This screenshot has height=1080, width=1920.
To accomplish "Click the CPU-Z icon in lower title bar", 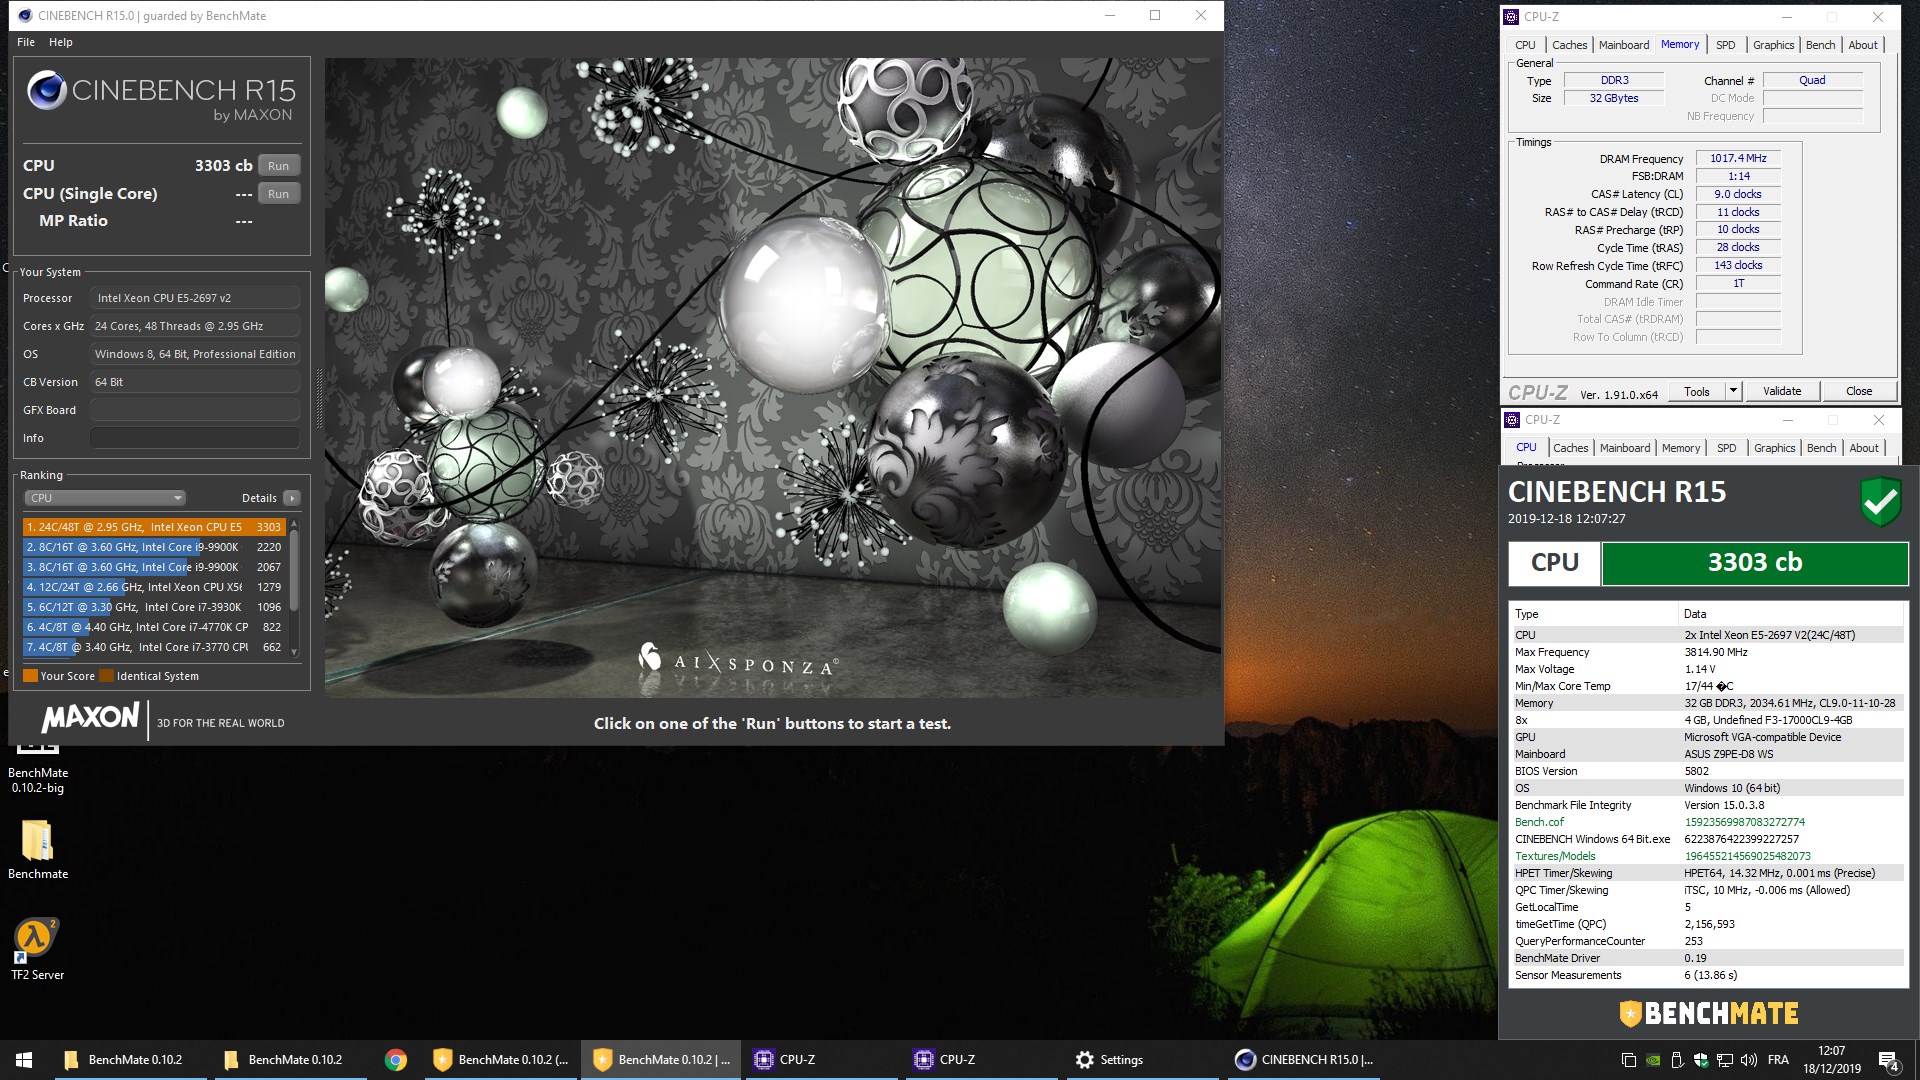I will click(1512, 420).
